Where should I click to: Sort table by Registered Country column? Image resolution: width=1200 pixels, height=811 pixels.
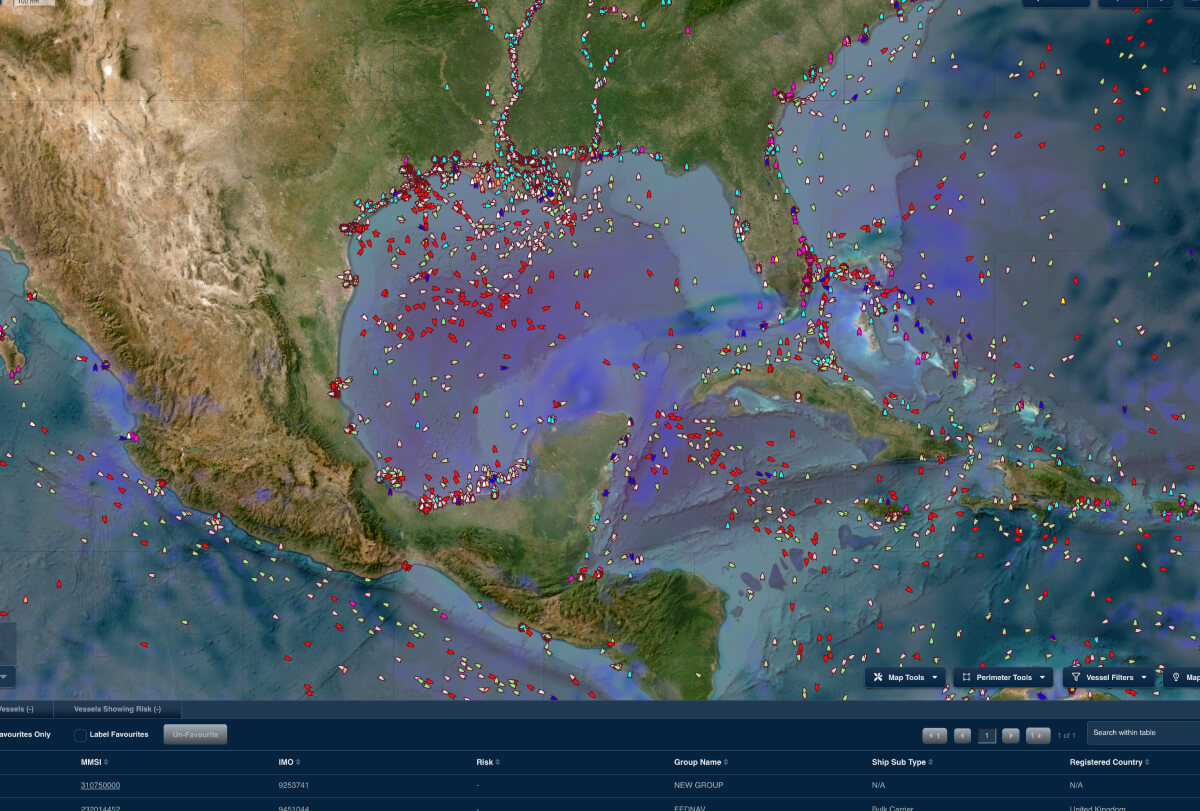(1110, 762)
